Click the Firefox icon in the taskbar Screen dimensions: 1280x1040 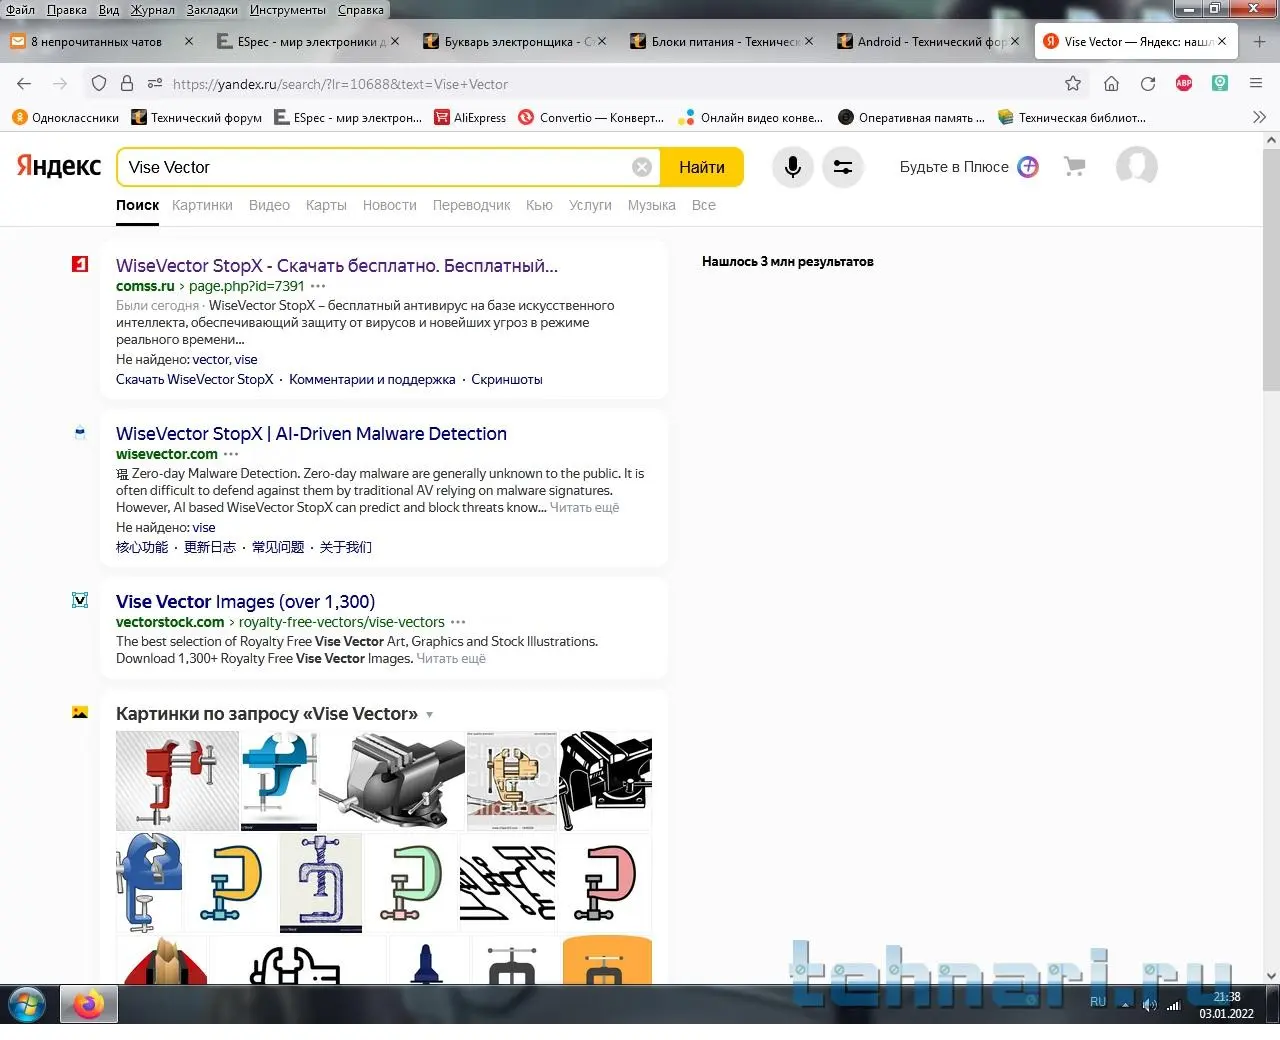(x=89, y=1004)
